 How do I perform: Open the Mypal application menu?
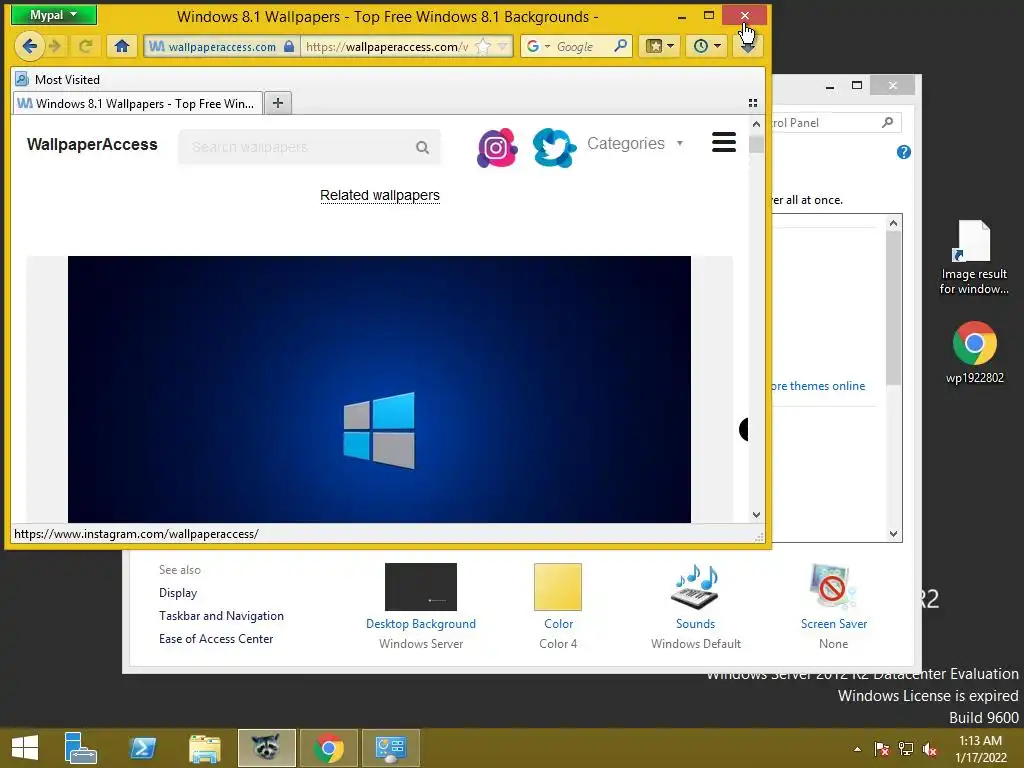click(54, 14)
